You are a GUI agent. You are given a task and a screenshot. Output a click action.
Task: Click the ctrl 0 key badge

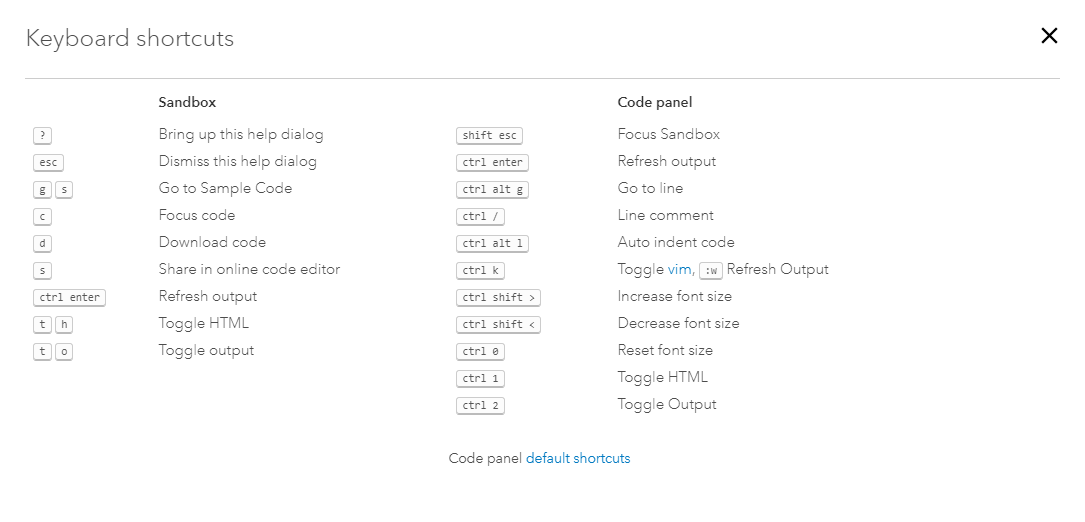pyautogui.click(x=480, y=351)
